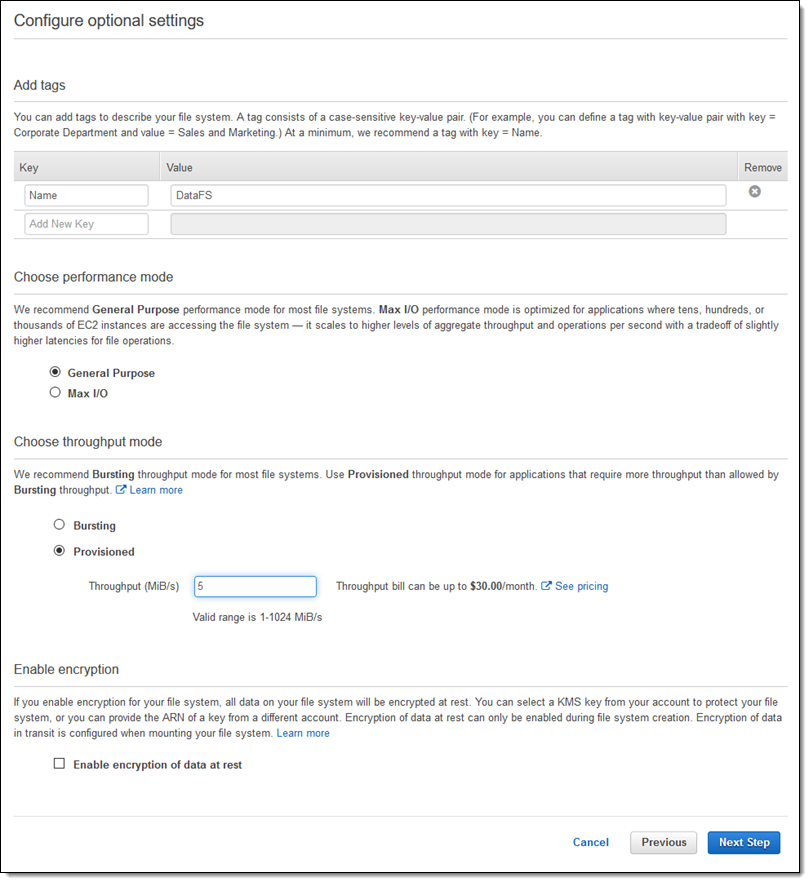Select Max I/O performance mode
The image size is (810, 883).
[55, 394]
